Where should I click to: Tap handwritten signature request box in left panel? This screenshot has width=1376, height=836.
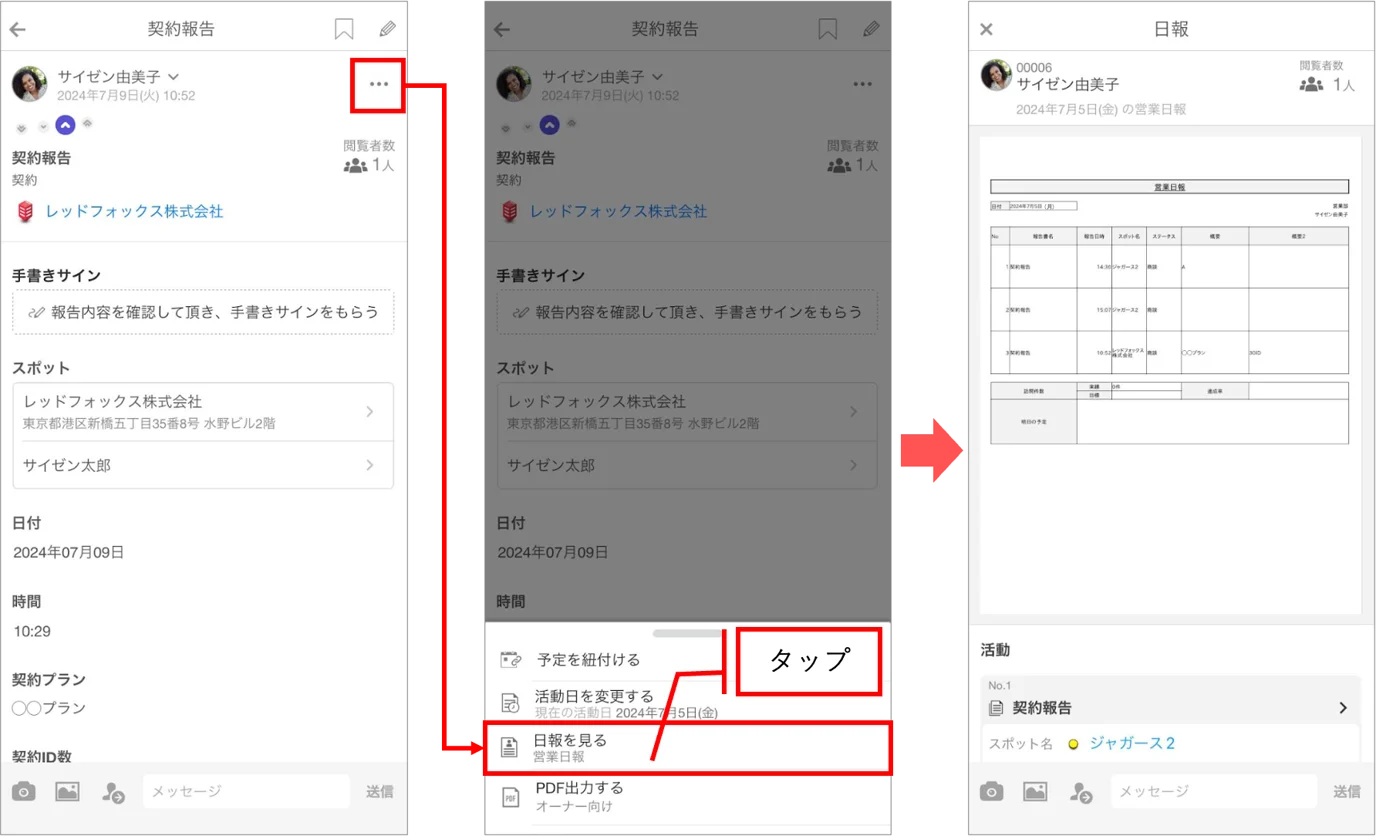click(203, 312)
